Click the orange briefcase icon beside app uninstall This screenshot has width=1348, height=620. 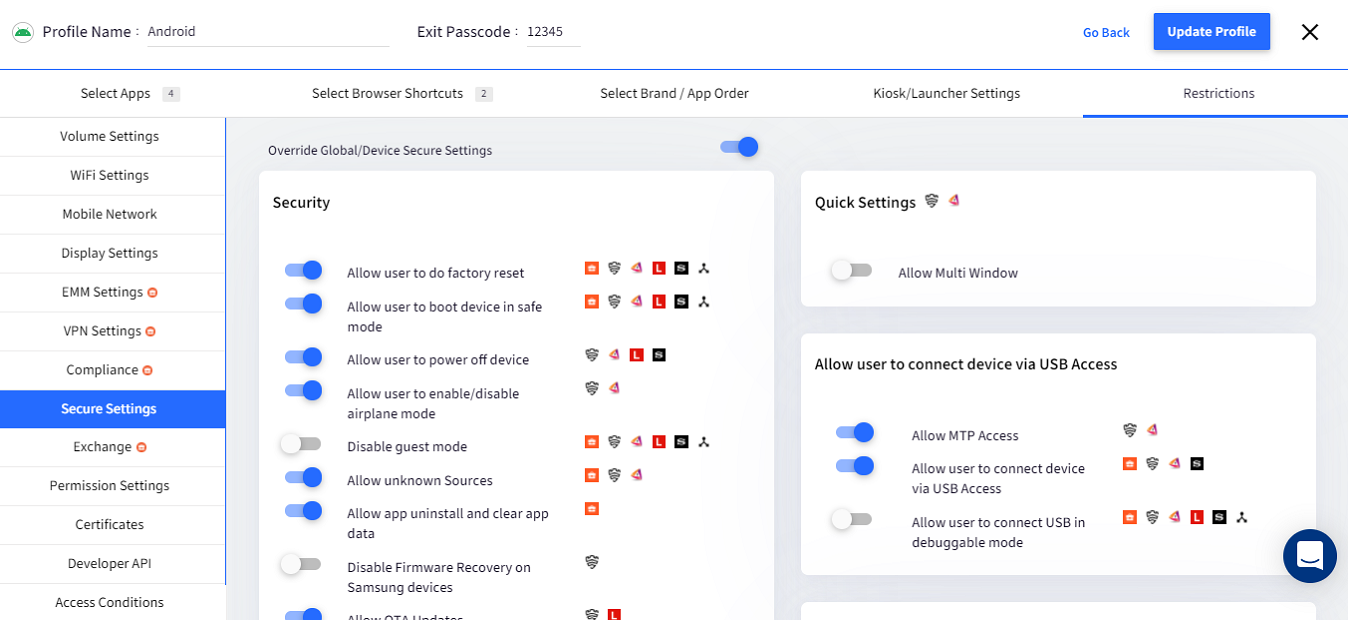coord(592,509)
